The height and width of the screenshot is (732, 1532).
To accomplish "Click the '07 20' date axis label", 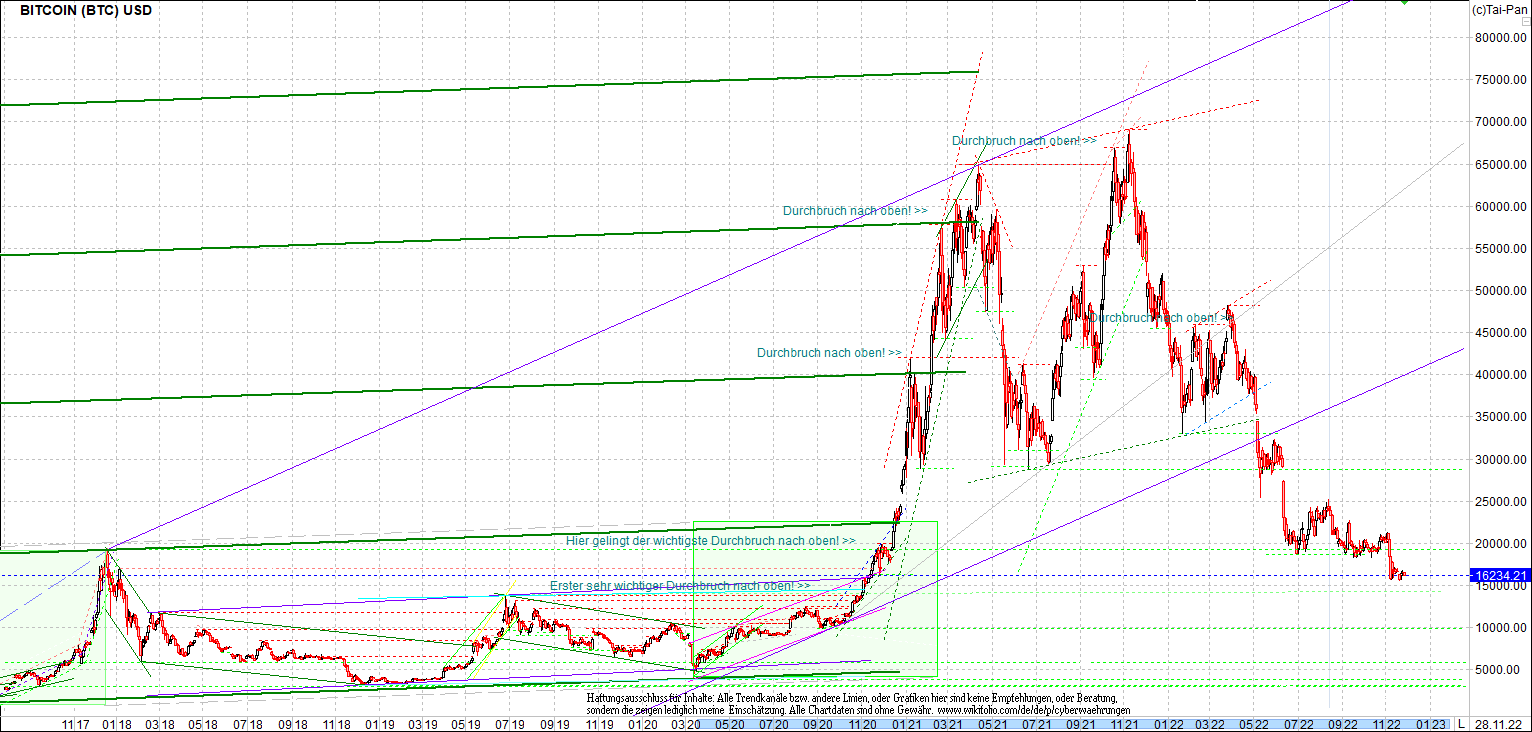I will click(x=774, y=724).
